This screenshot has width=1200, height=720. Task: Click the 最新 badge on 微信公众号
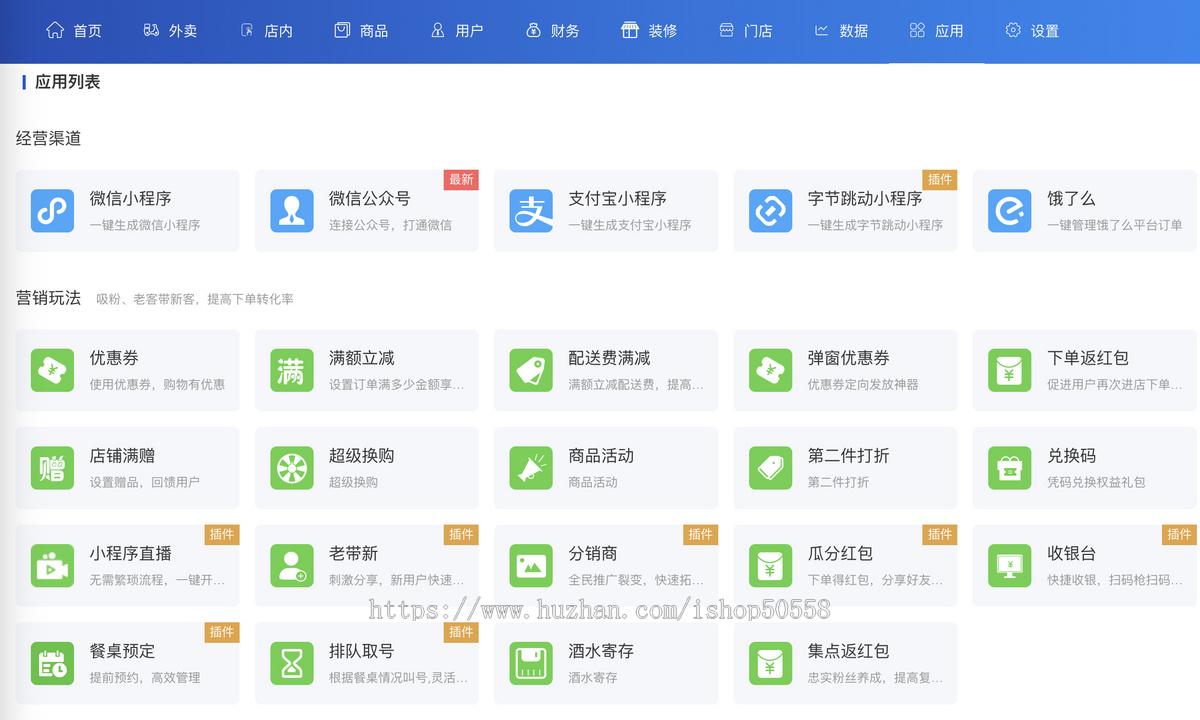[x=461, y=180]
